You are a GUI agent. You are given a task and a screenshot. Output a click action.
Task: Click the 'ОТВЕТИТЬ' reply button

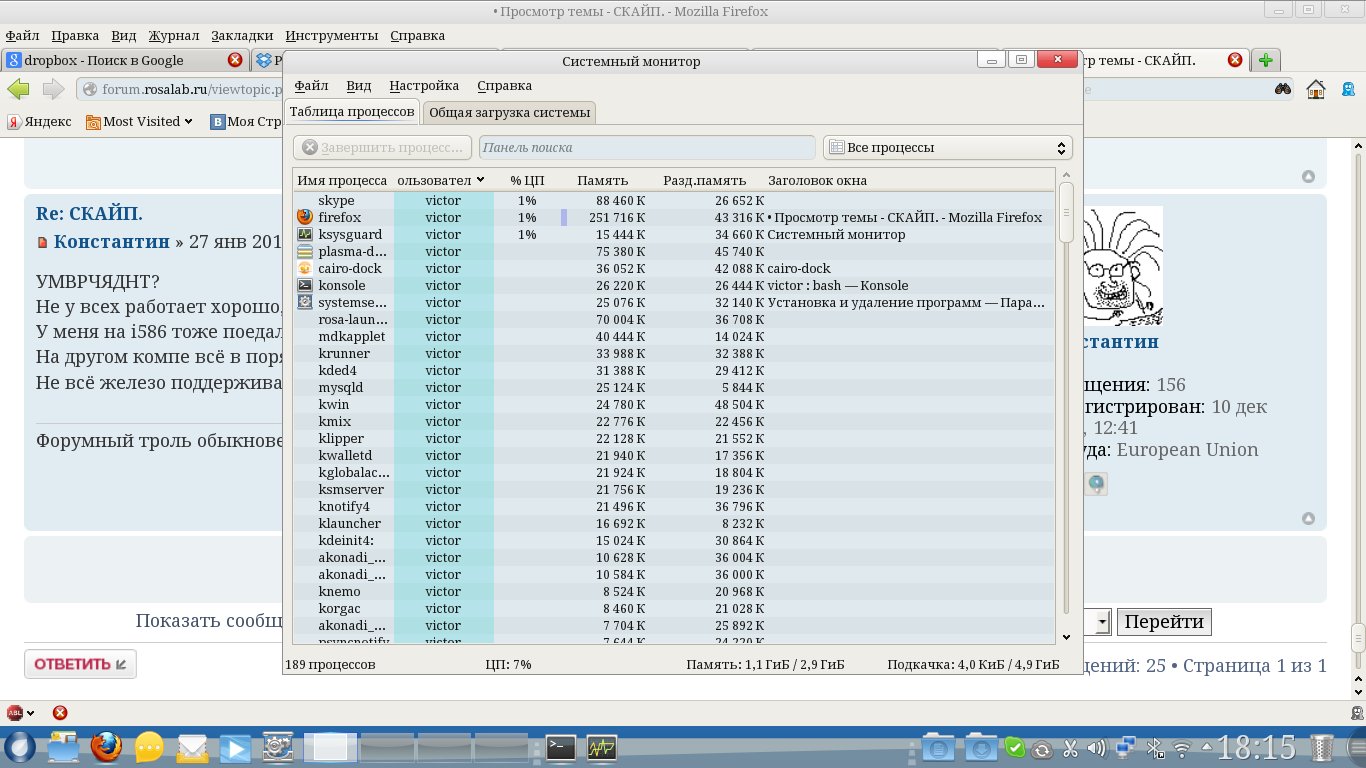[x=80, y=664]
